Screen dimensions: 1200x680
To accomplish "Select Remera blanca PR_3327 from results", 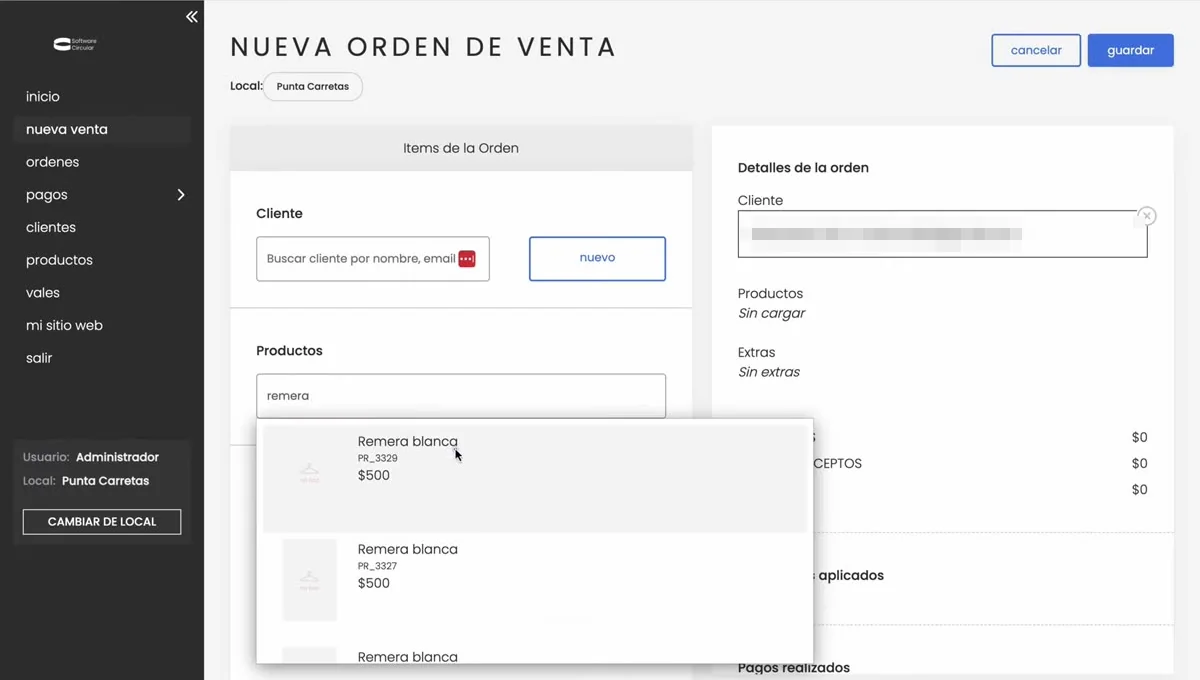I will click(x=535, y=584).
